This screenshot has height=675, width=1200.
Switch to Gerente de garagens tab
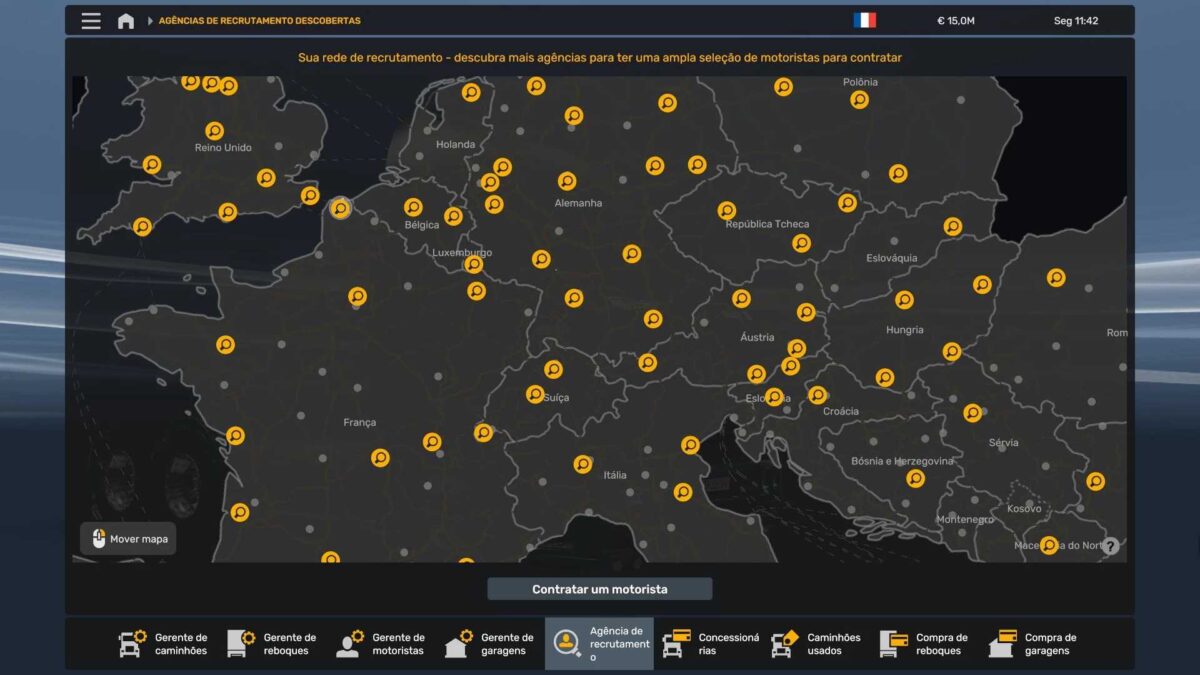point(490,644)
